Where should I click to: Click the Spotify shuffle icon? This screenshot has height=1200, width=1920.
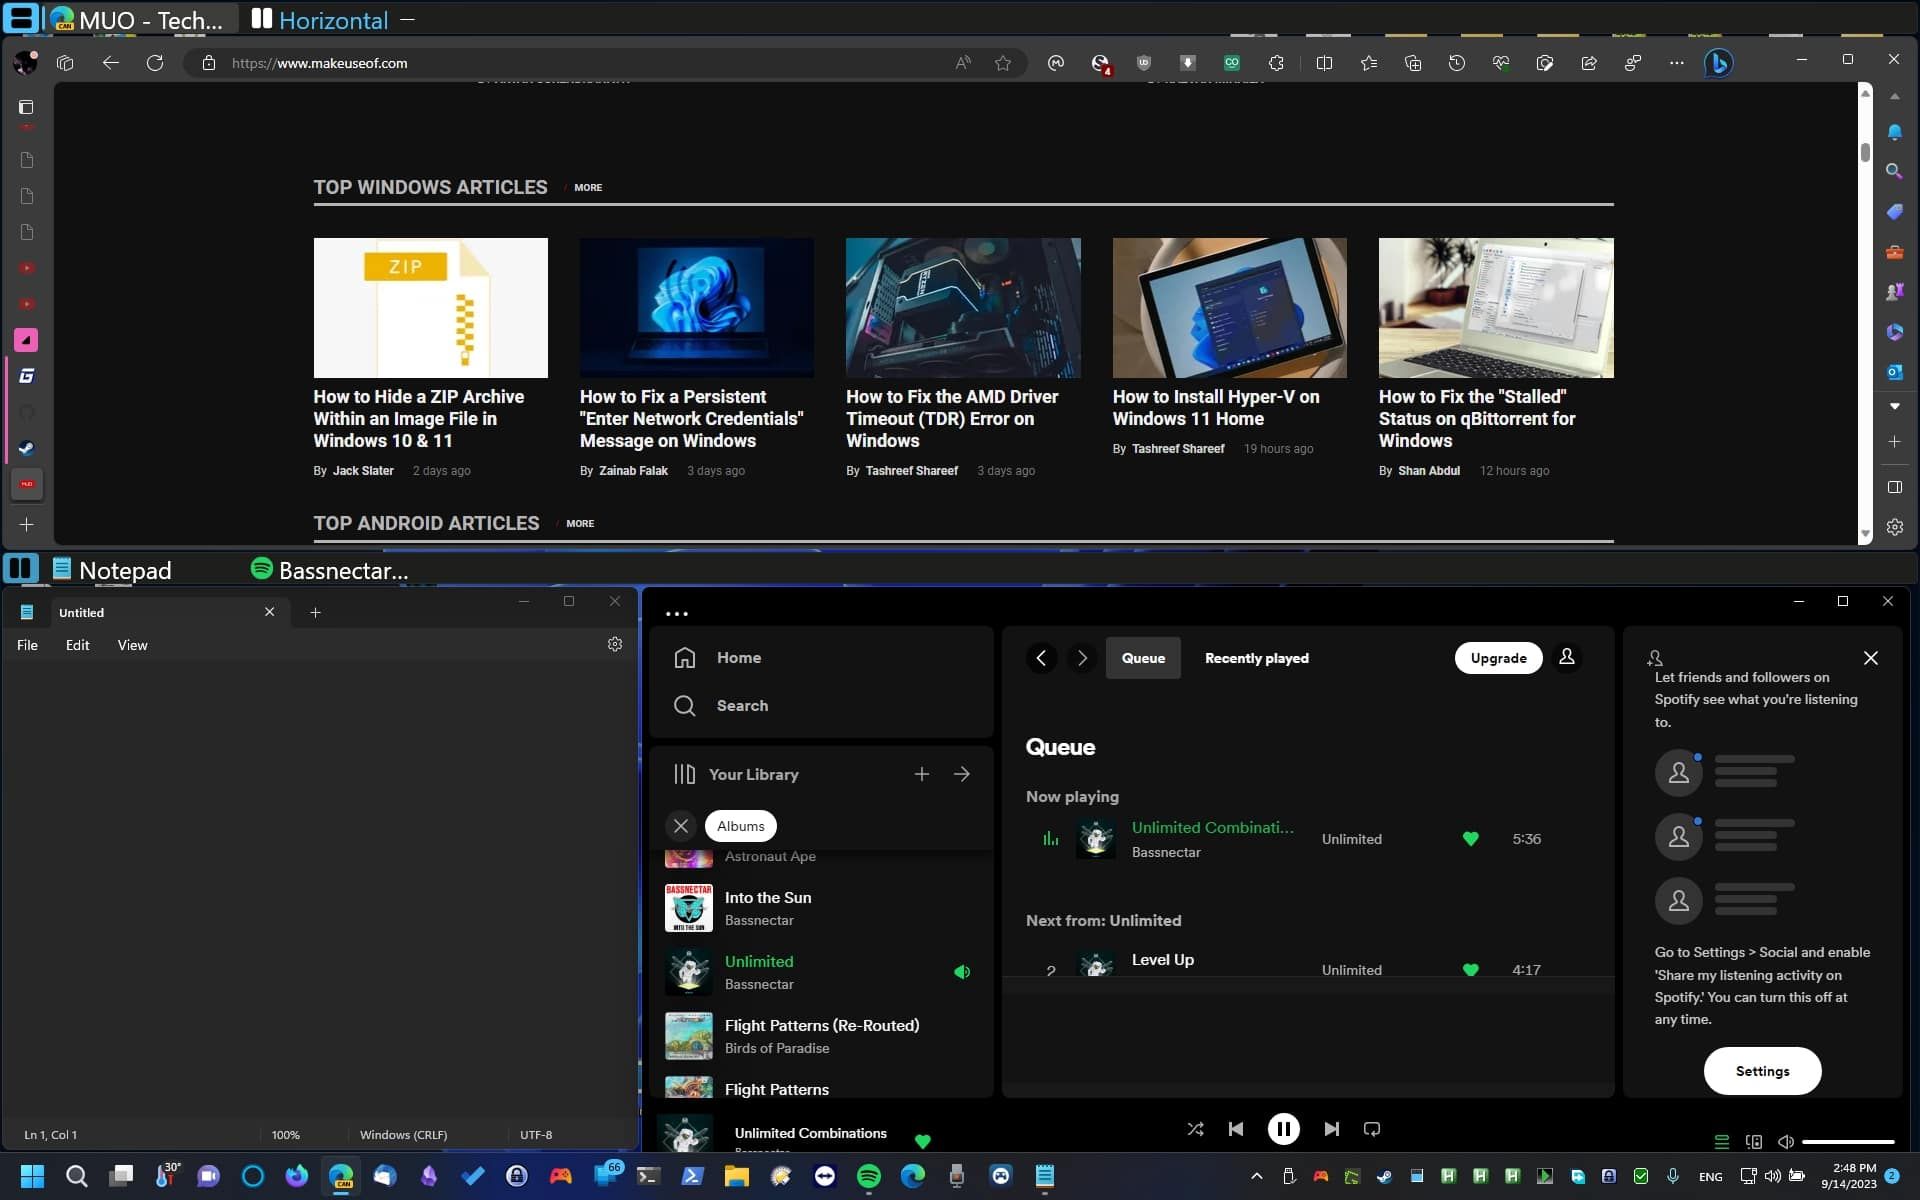[1193, 1128]
